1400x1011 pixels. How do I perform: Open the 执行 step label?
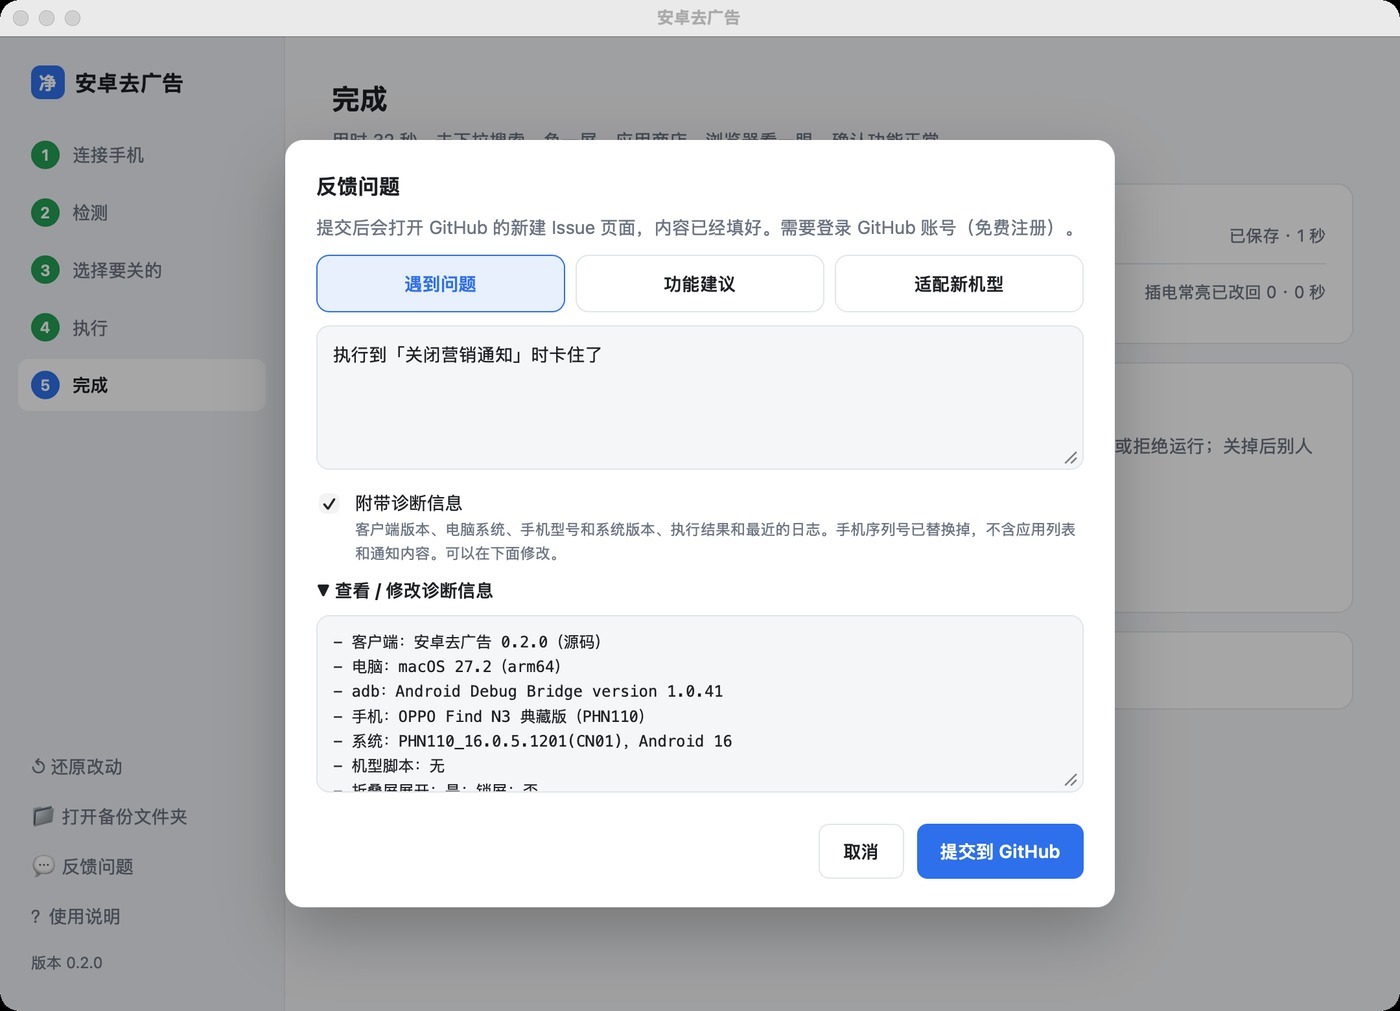(90, 328)
